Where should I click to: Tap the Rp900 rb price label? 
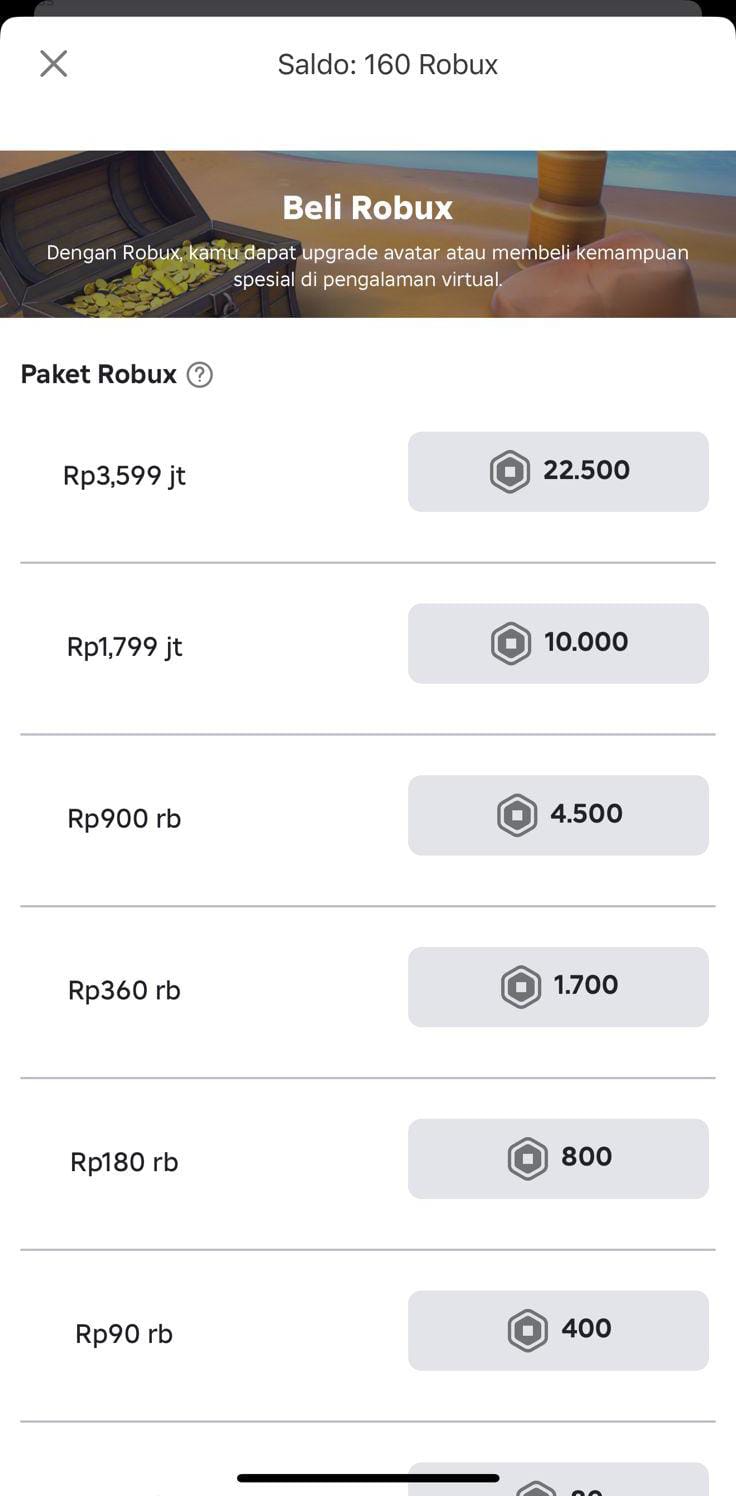point(125,819)
